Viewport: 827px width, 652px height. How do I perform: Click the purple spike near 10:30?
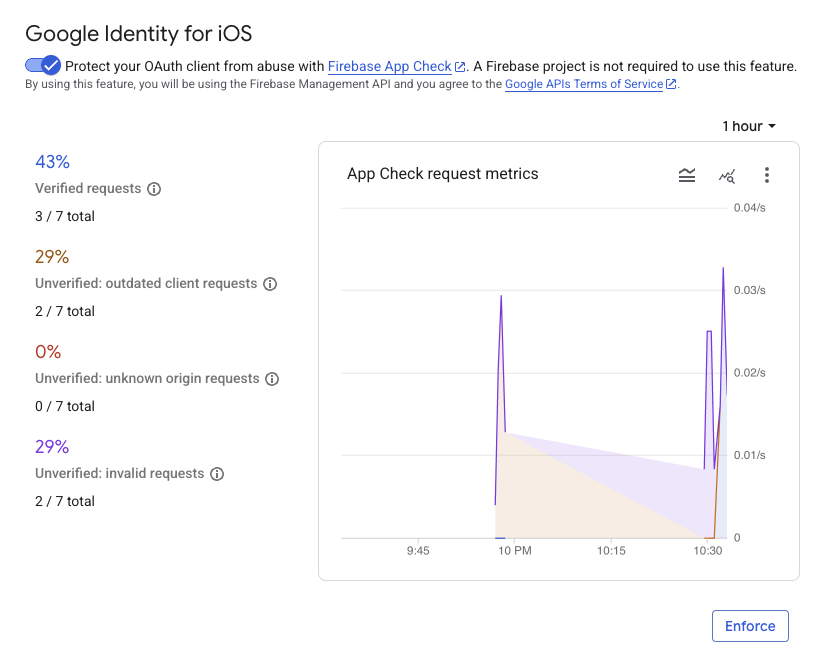722,270
